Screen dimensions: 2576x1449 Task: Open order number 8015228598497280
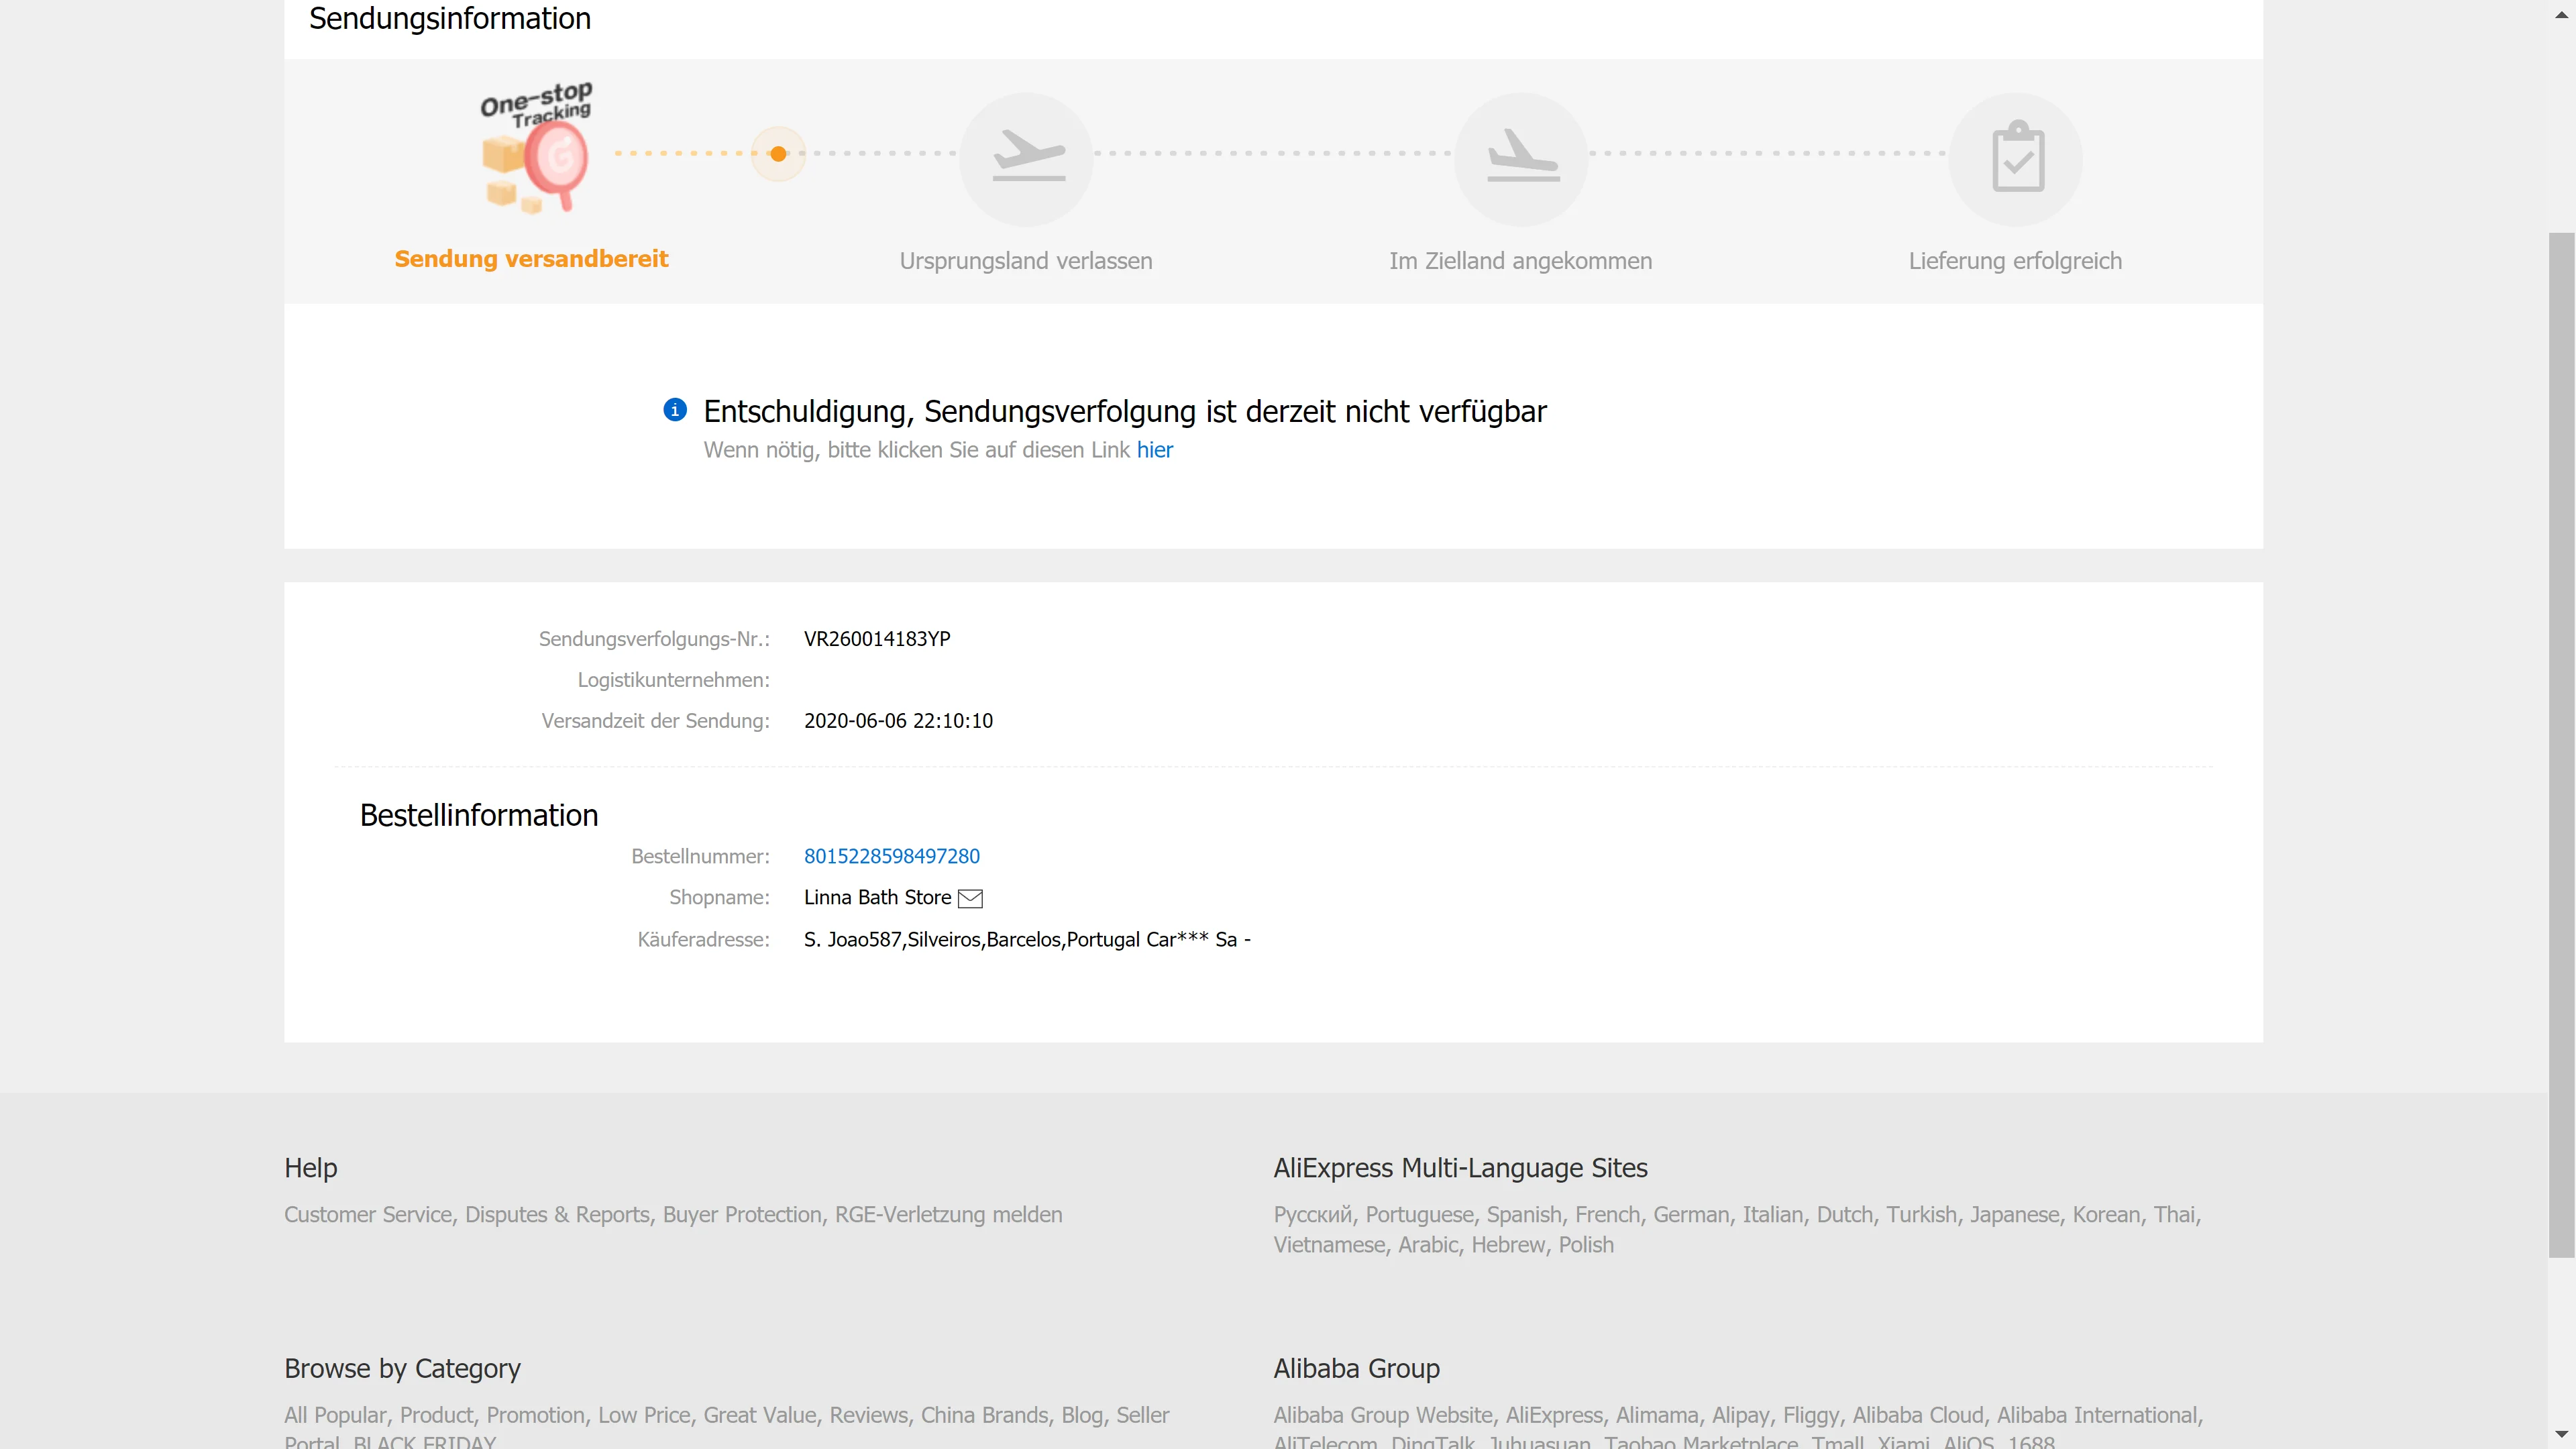pos(891,856)
